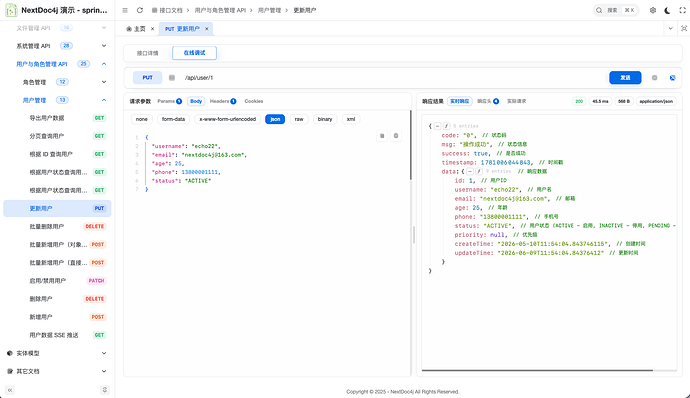
Task: Open the tab list dropdown chevron
Action: (670, 29)
